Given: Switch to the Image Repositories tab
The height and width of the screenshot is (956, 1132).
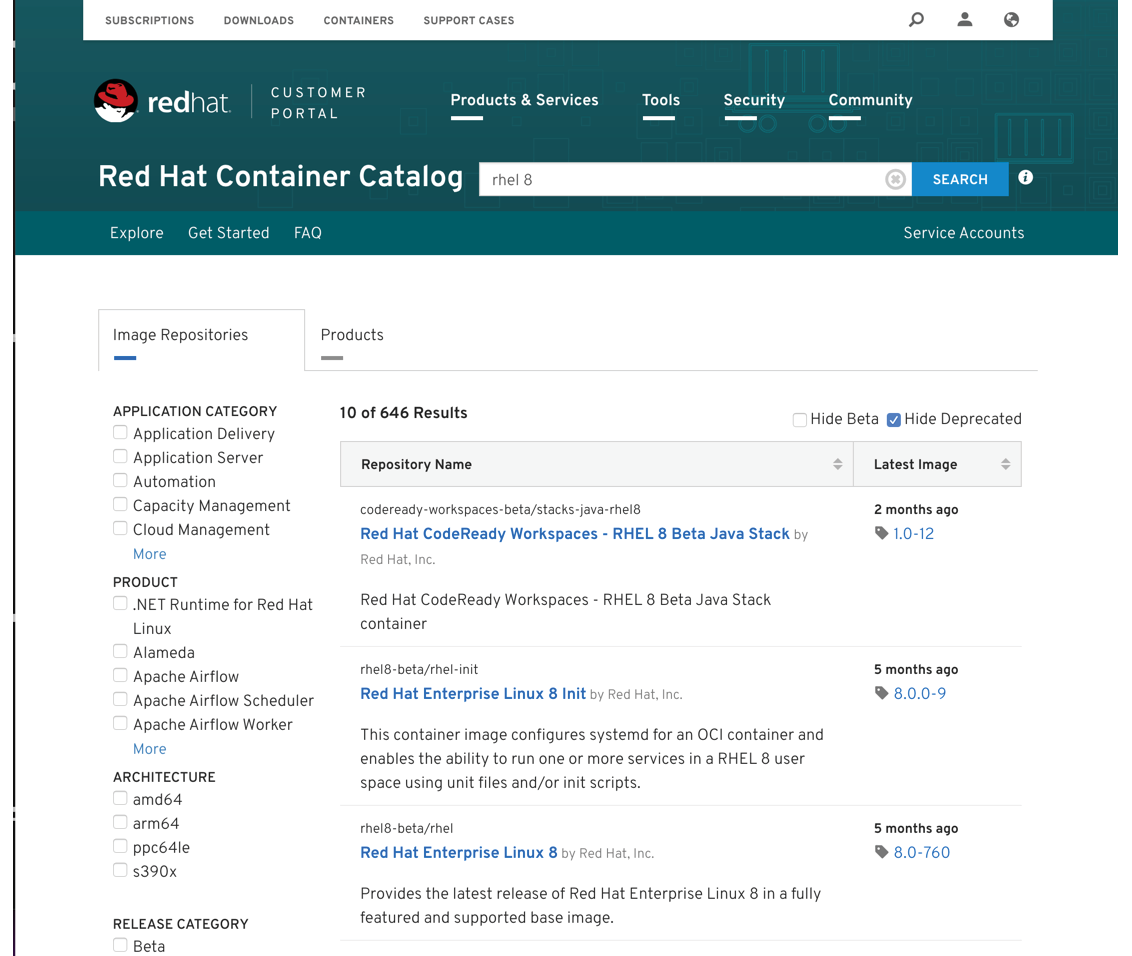Looking at the screenshot, I should tap(201, 339).
